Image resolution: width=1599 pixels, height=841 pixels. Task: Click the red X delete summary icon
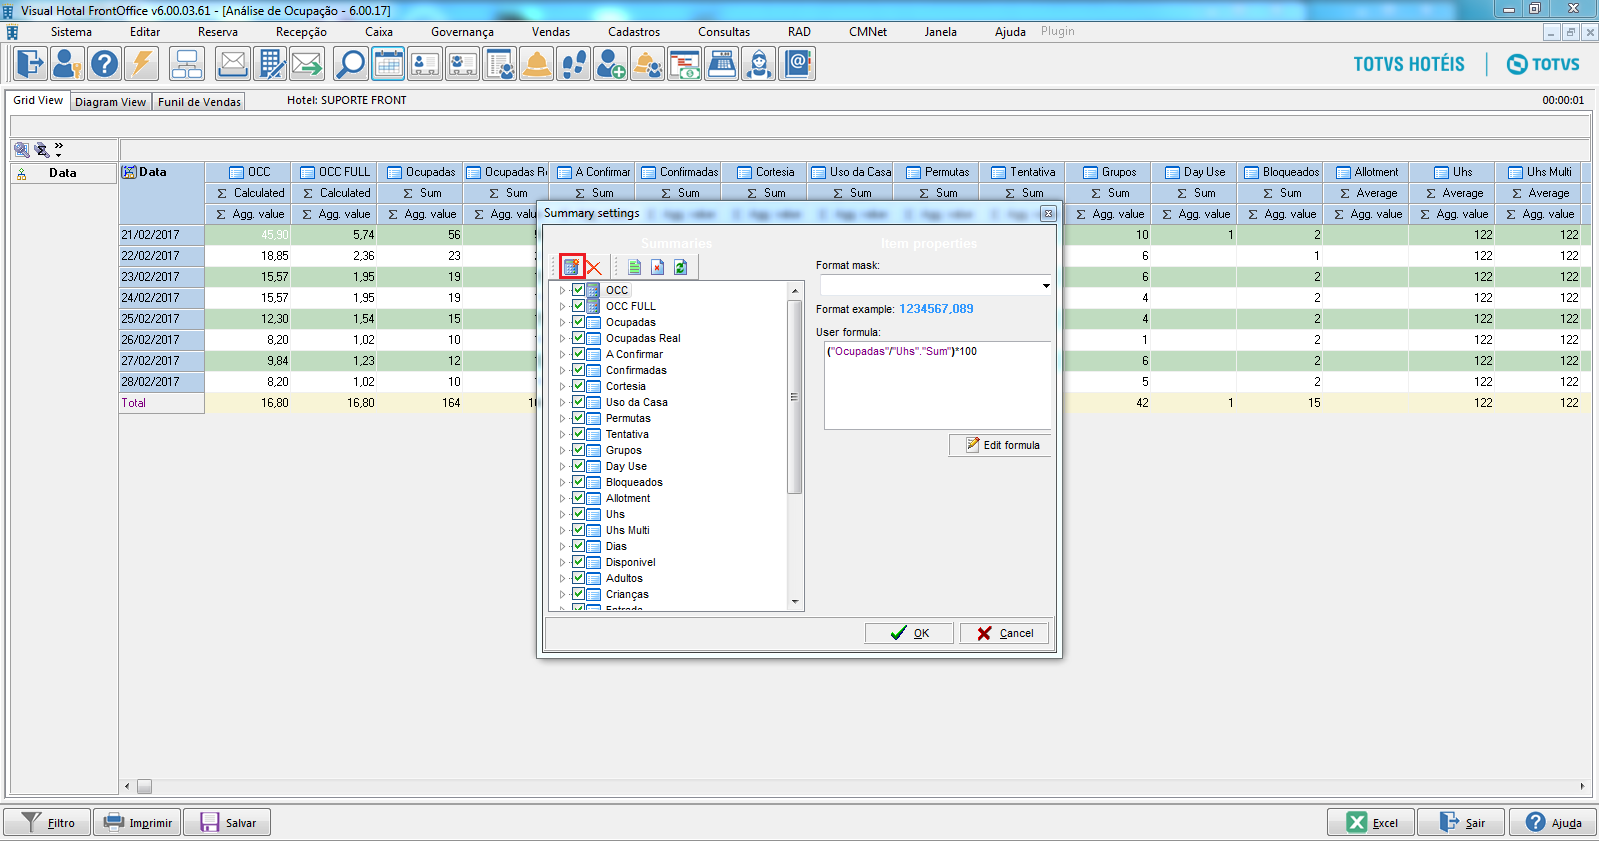pos(593,267)
